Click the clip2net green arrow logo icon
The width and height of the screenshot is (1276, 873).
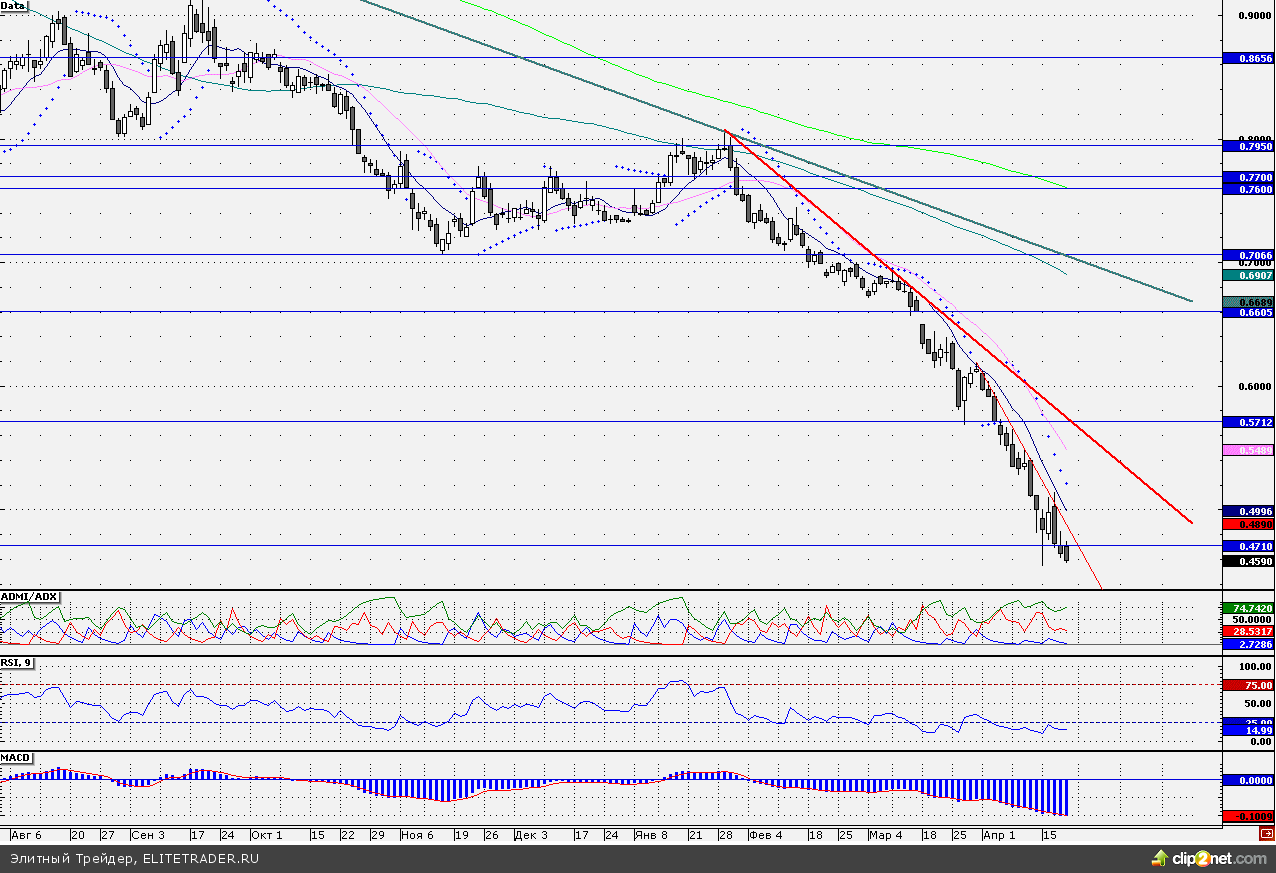(1160, 858)
